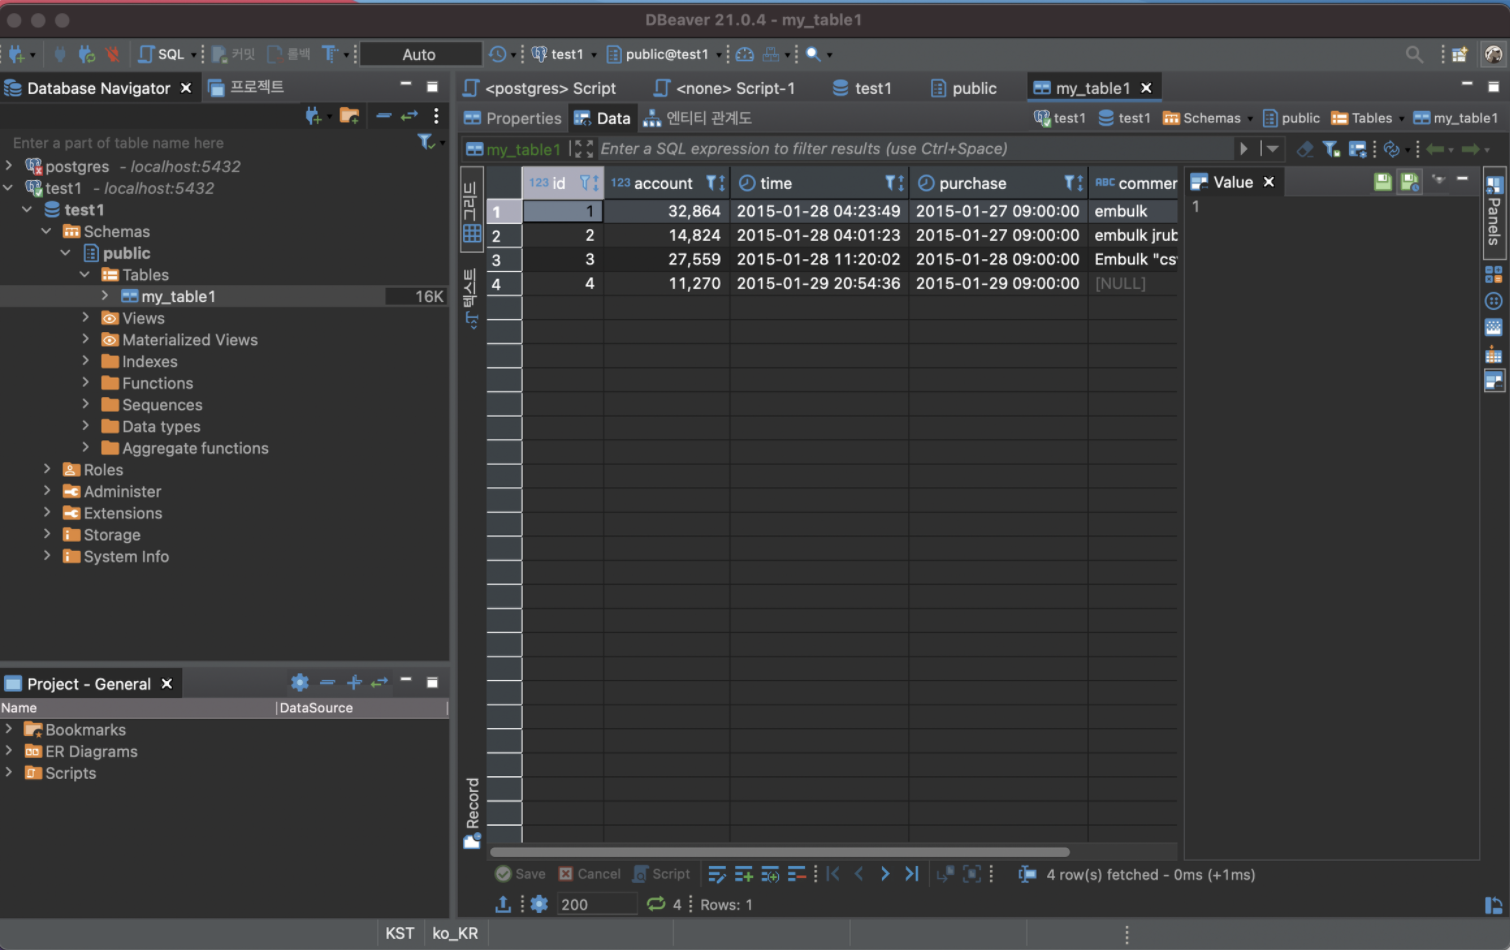Click the Schemas breadcrumb link
1510x950 pixels.
[x=1201, y=118]
